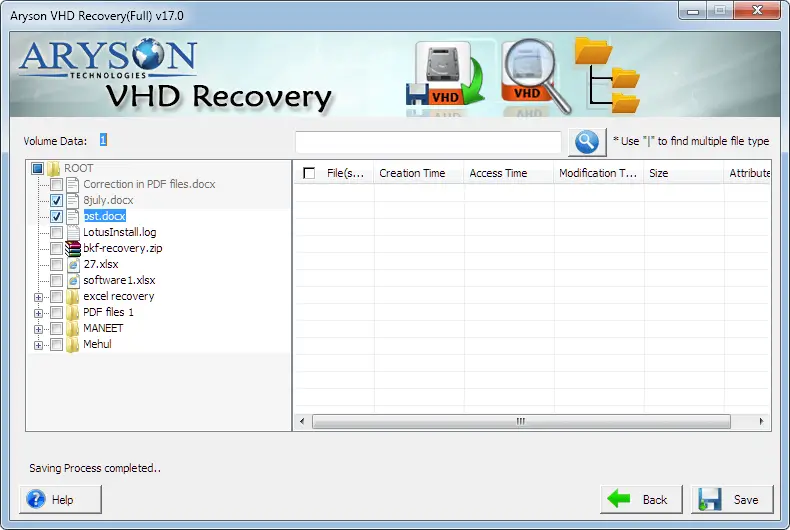This screenshot has height=530, width=790.
Task: Click the 27.xlsx file icon
Action: [74, 264]
